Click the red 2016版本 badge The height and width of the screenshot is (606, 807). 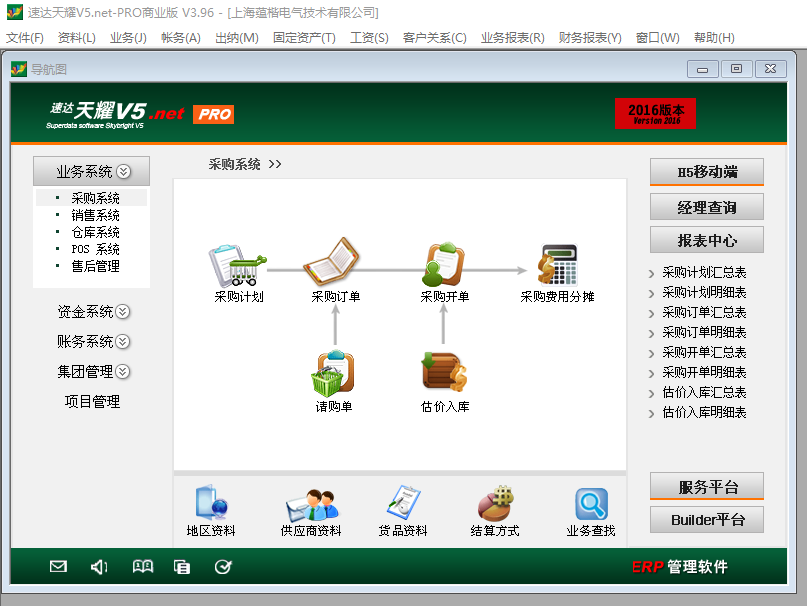pos(655,113)
